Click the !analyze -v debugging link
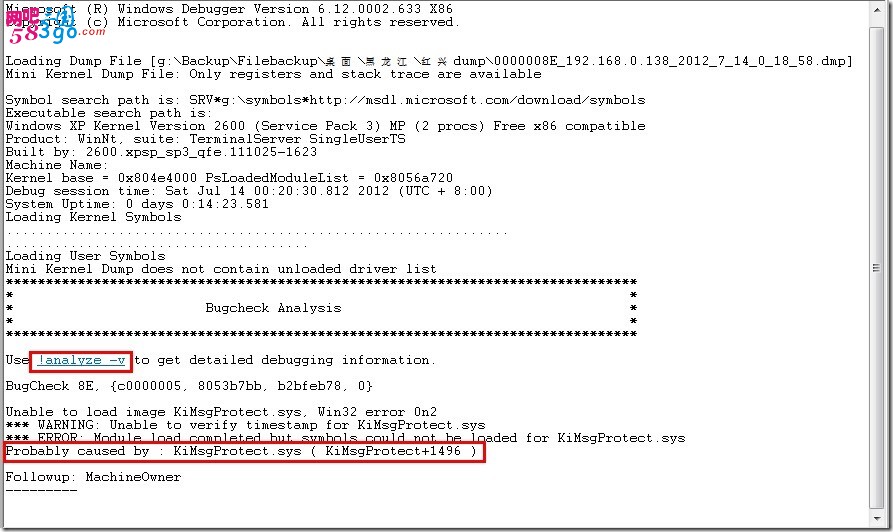The height and width of the screenshot is (532, 893). [x=81, y=361]
